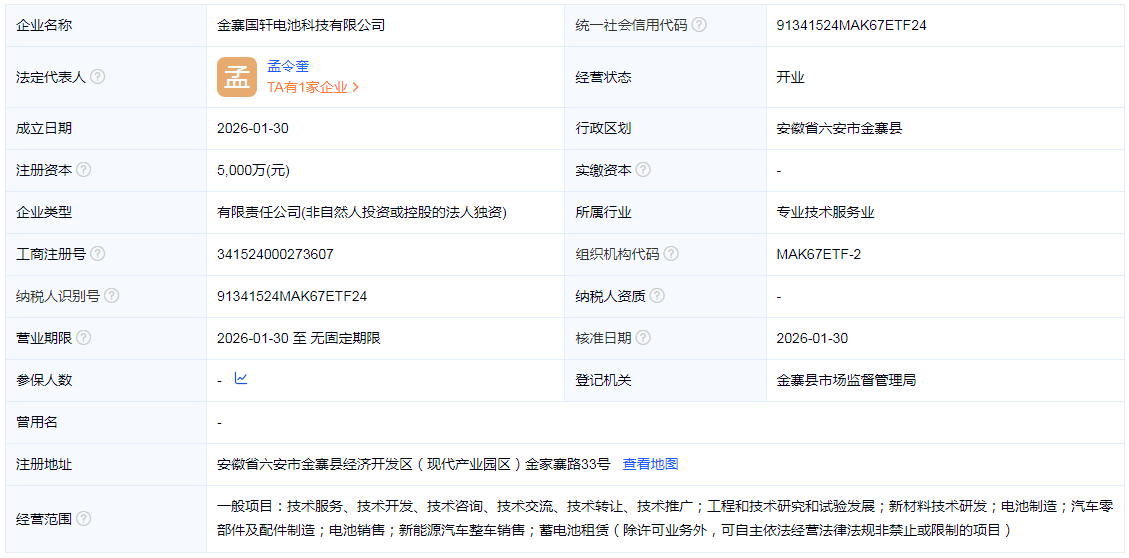Open the 纳税人识别号 help icon
The width and height of the screenshot is (1129, 558).
tap(112, 296)
